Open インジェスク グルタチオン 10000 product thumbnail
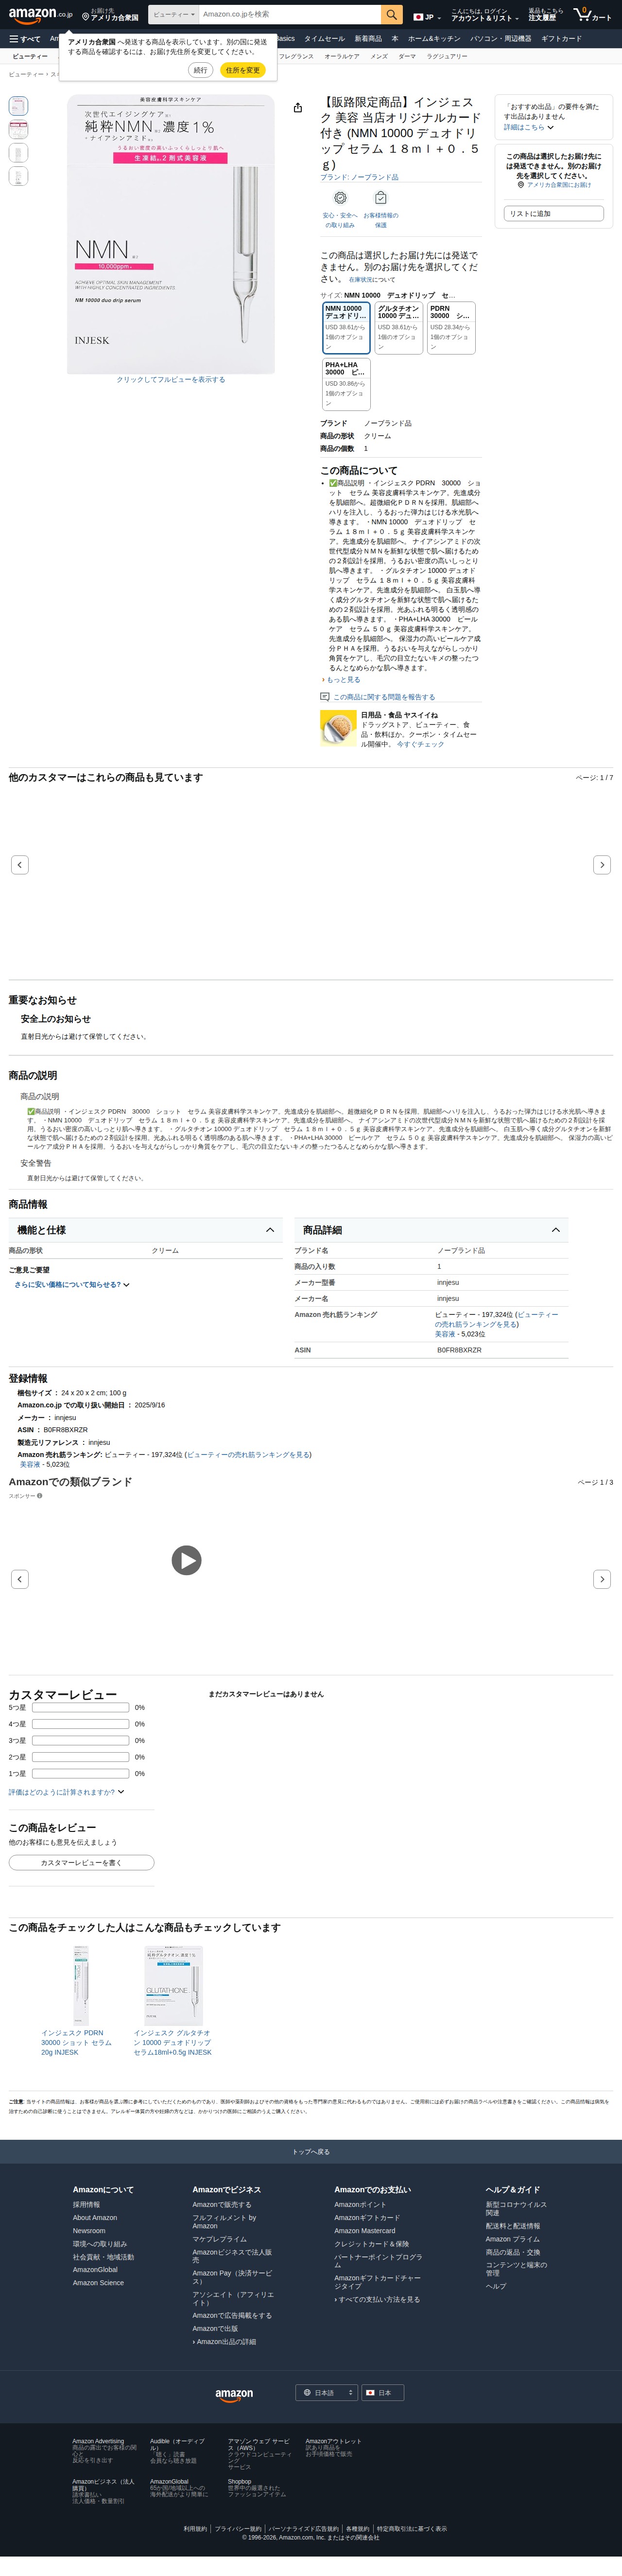 click(x=174, y=1986)
